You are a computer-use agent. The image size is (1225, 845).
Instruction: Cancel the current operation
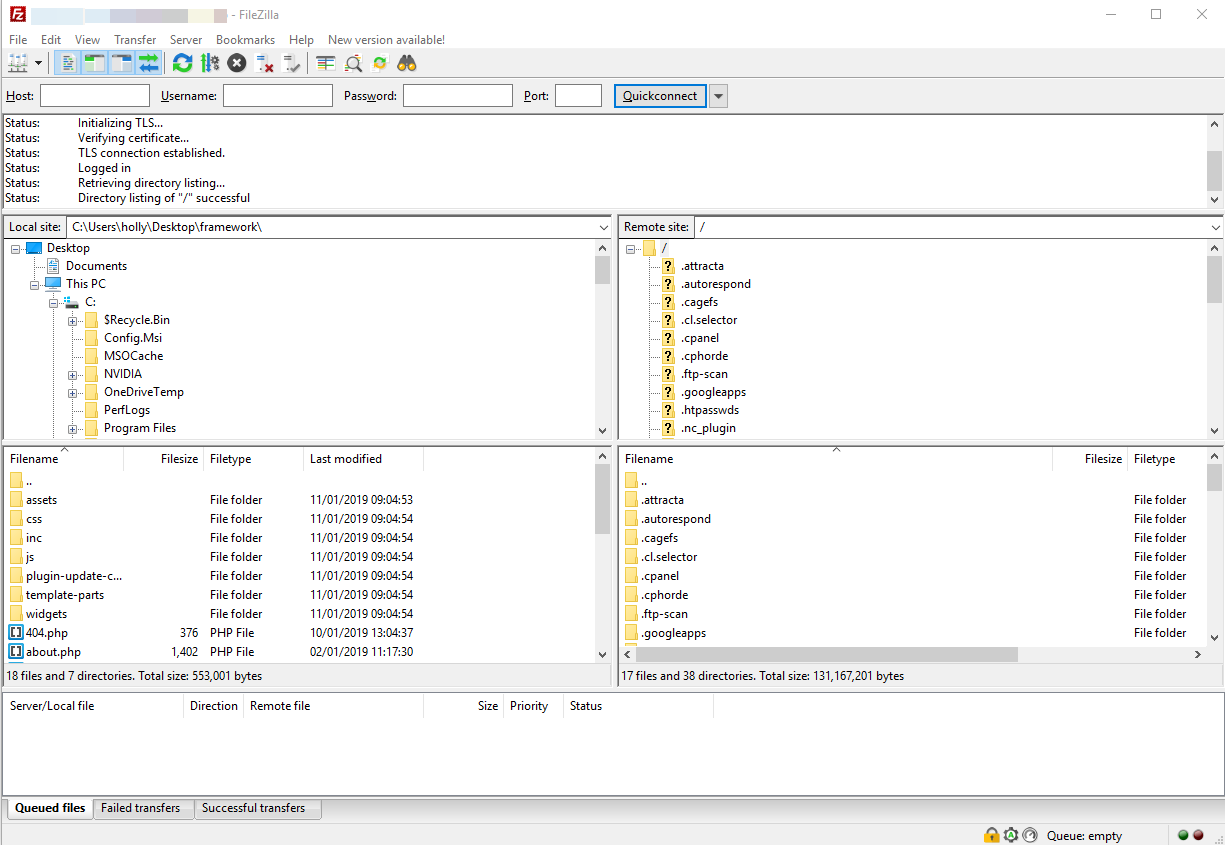pos(236,62)
